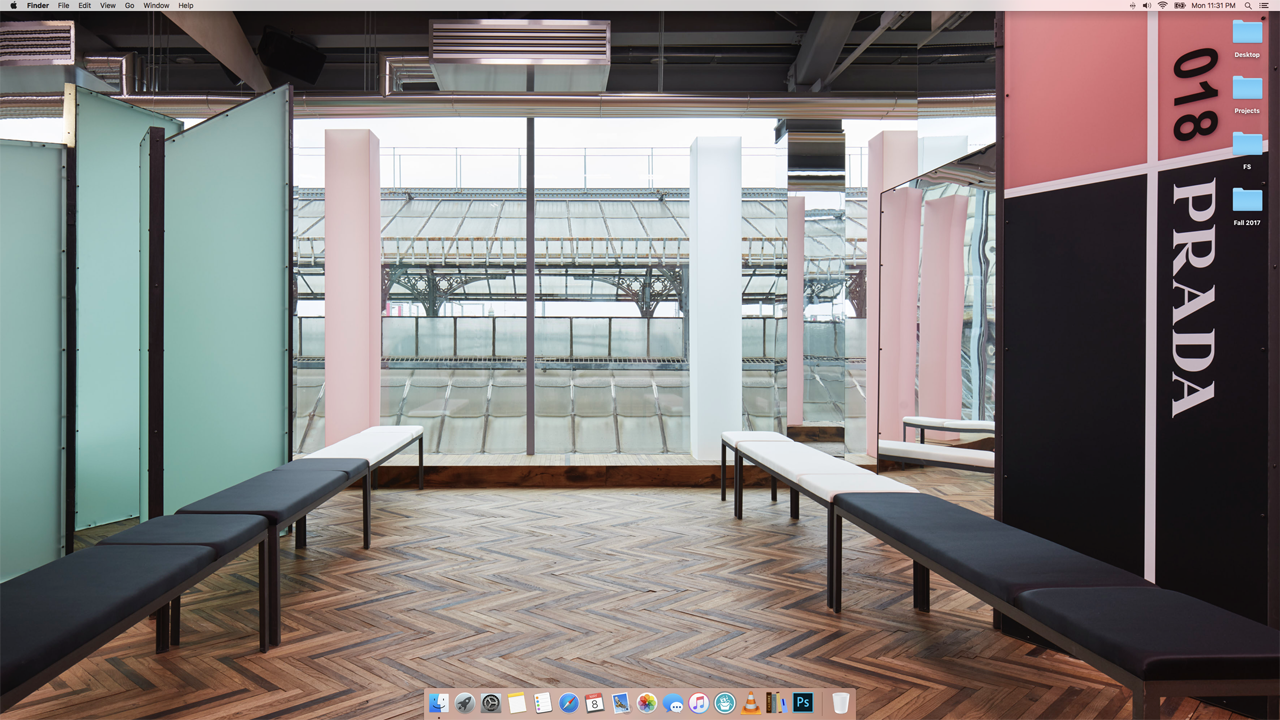The image size is (1280, 720).
Task: Click the battery status icon
Action: click(1180, 5)
